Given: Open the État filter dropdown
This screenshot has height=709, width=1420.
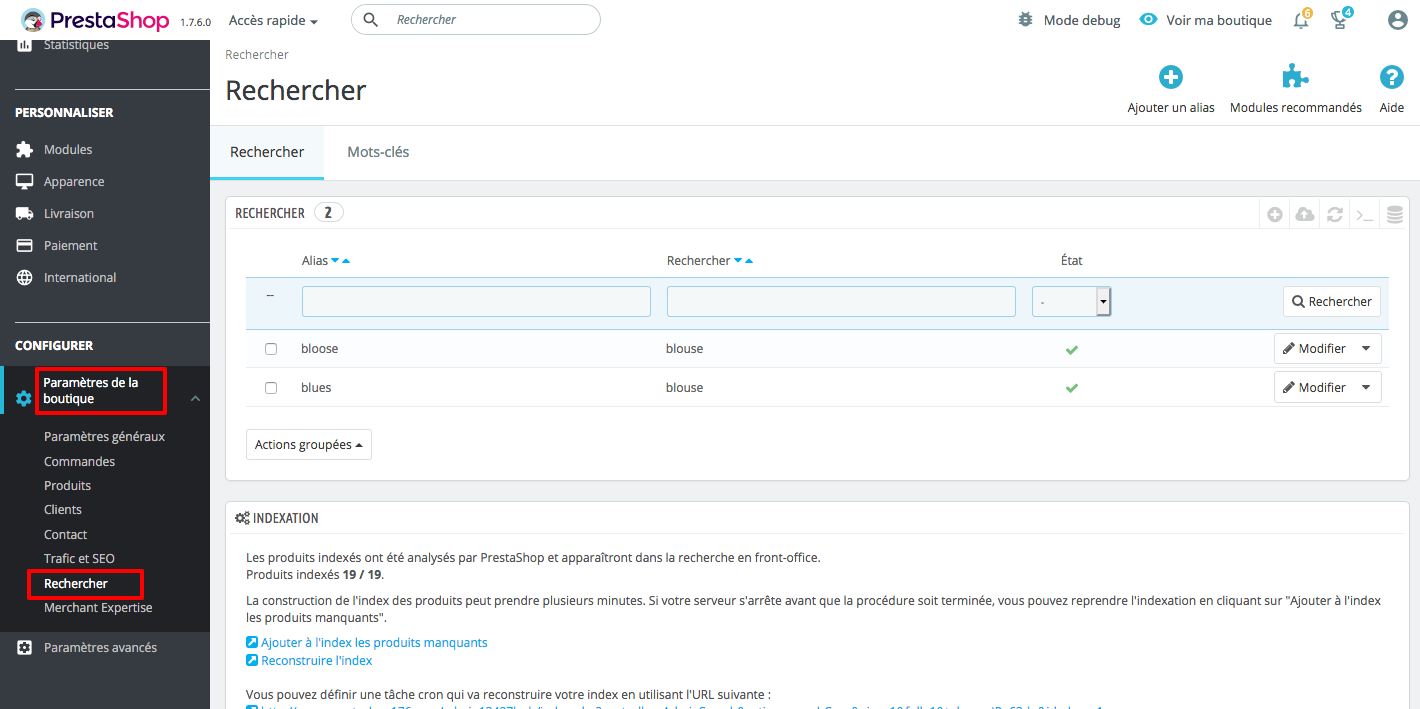Looking at the screenshot, I should [x=1071, y=301].
